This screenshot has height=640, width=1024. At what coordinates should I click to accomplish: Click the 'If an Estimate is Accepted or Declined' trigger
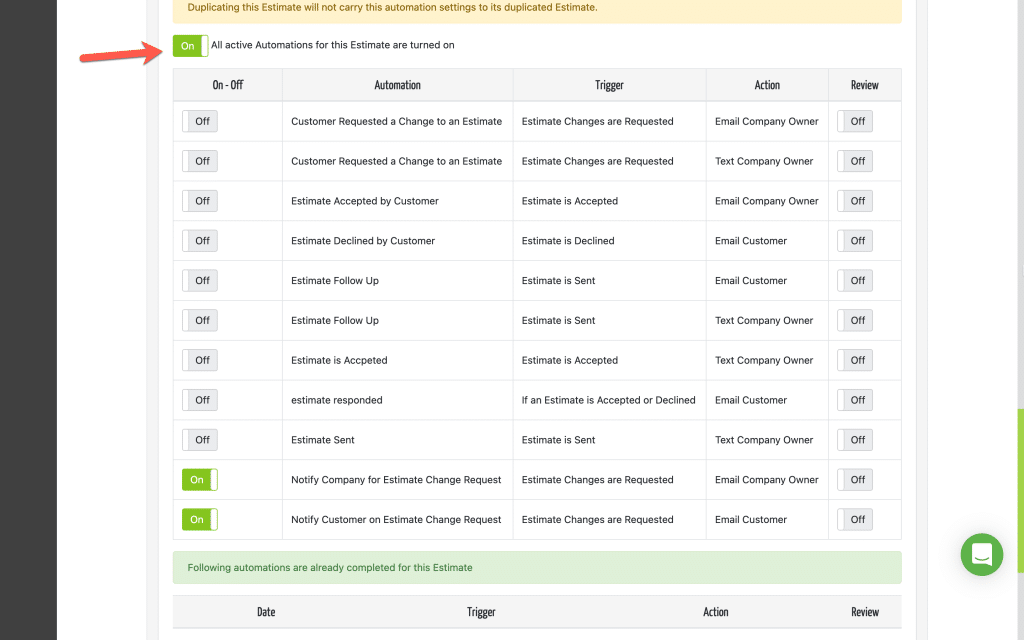point(609,400)
